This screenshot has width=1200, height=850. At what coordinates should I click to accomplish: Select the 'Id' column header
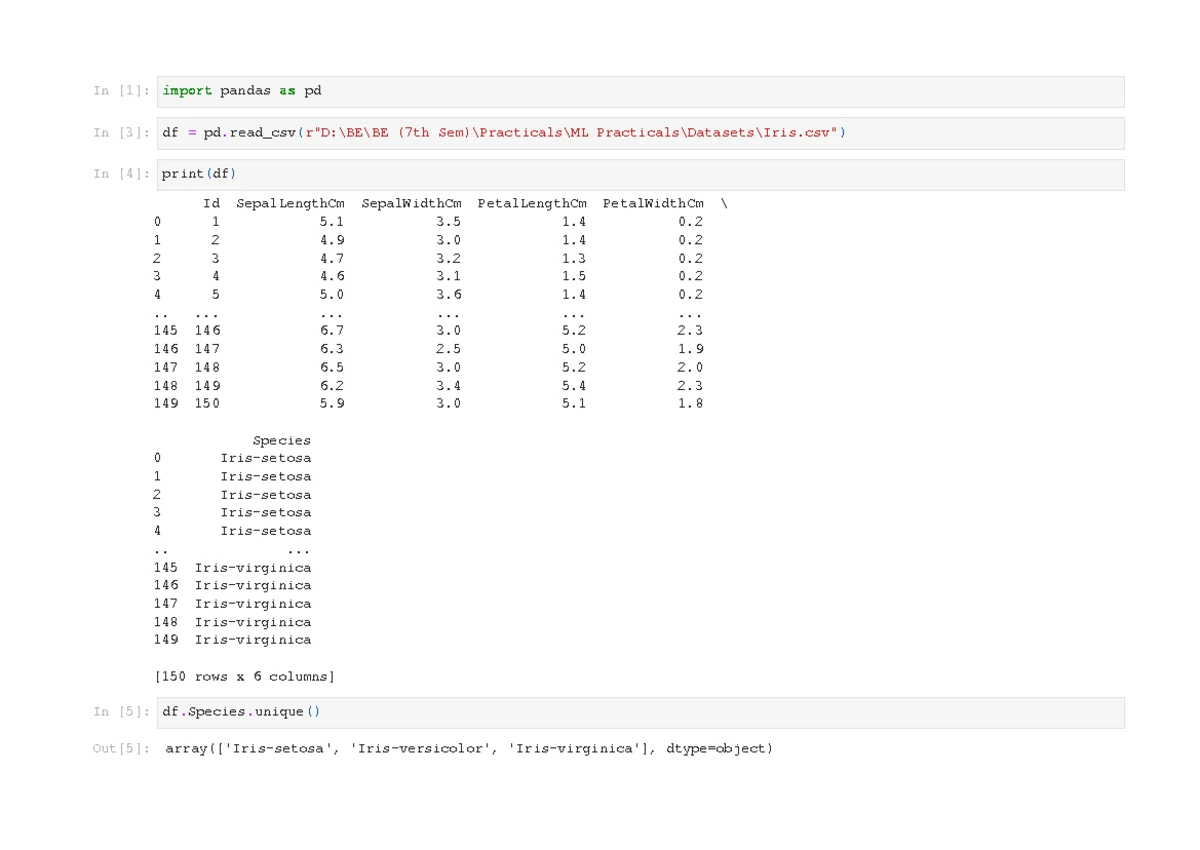tap(211, 204)
